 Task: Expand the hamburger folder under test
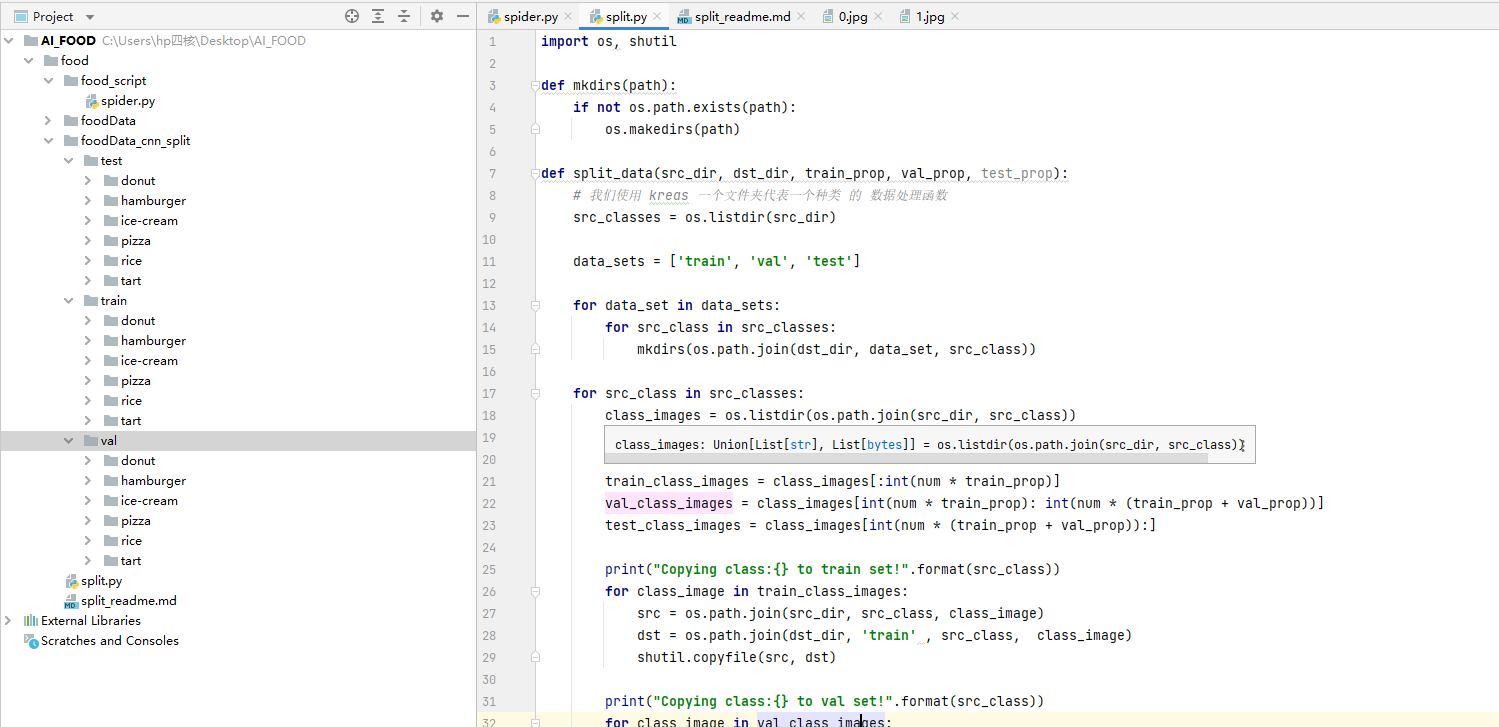(x=89, y=201)
